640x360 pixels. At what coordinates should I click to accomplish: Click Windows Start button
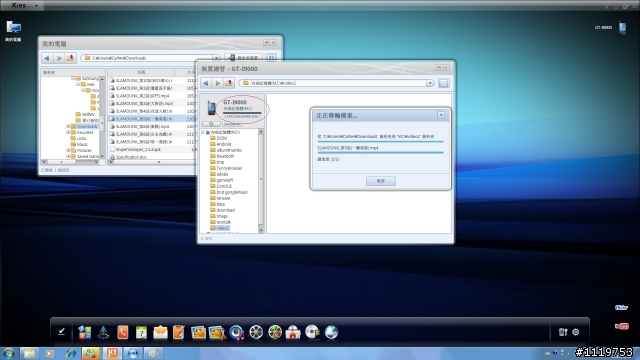click(x=8, y=353)
